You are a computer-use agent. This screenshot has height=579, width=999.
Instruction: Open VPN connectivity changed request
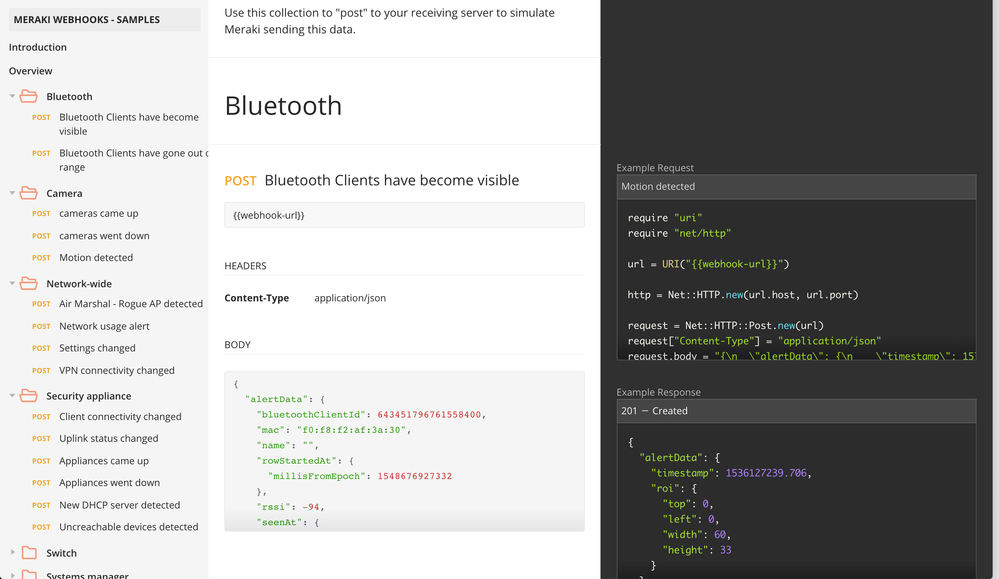pos(117,370)
